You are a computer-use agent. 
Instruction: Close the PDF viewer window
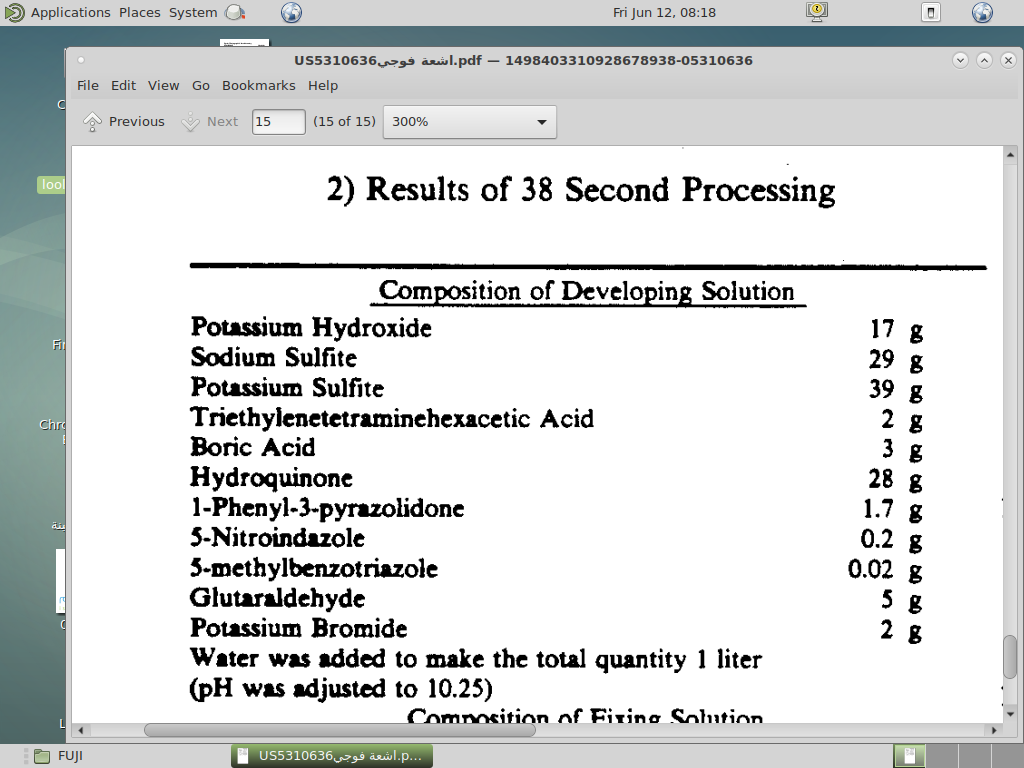pyautogui.click(x=1008, y=60)
